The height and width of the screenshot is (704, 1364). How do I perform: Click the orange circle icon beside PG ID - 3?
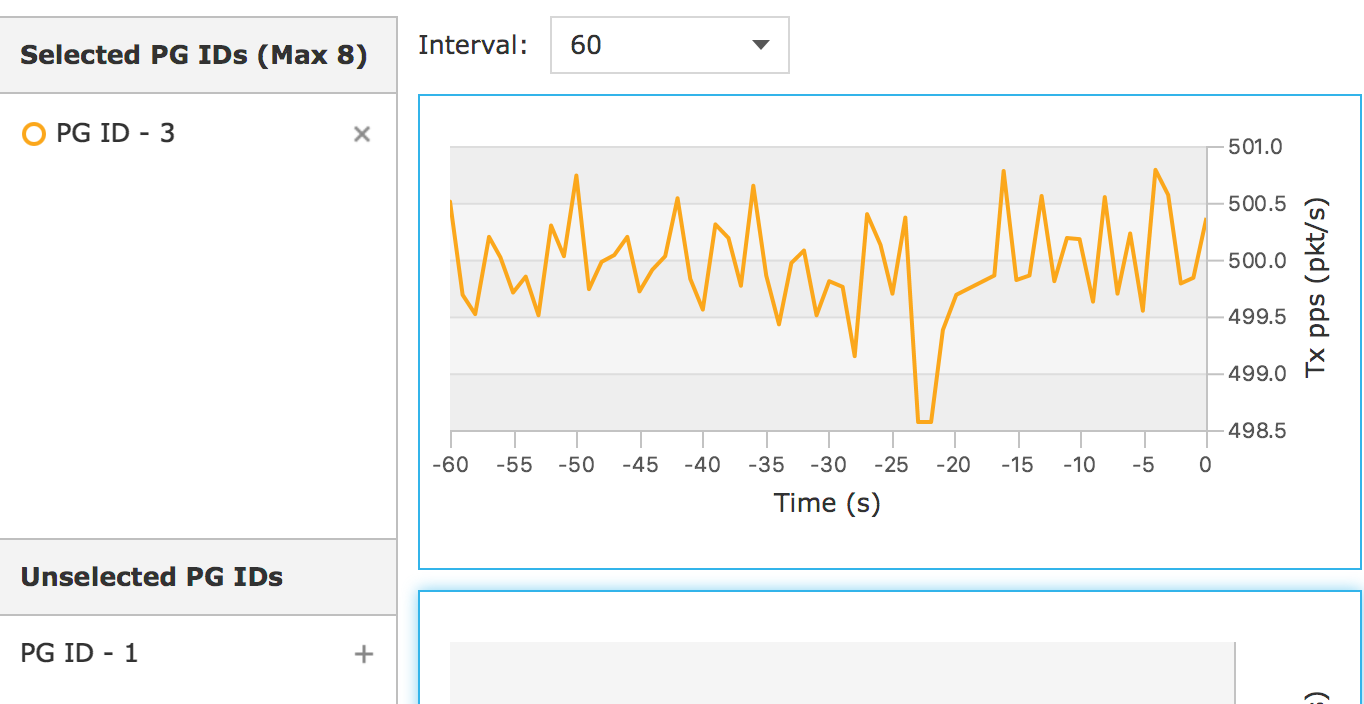click(35, 133)
